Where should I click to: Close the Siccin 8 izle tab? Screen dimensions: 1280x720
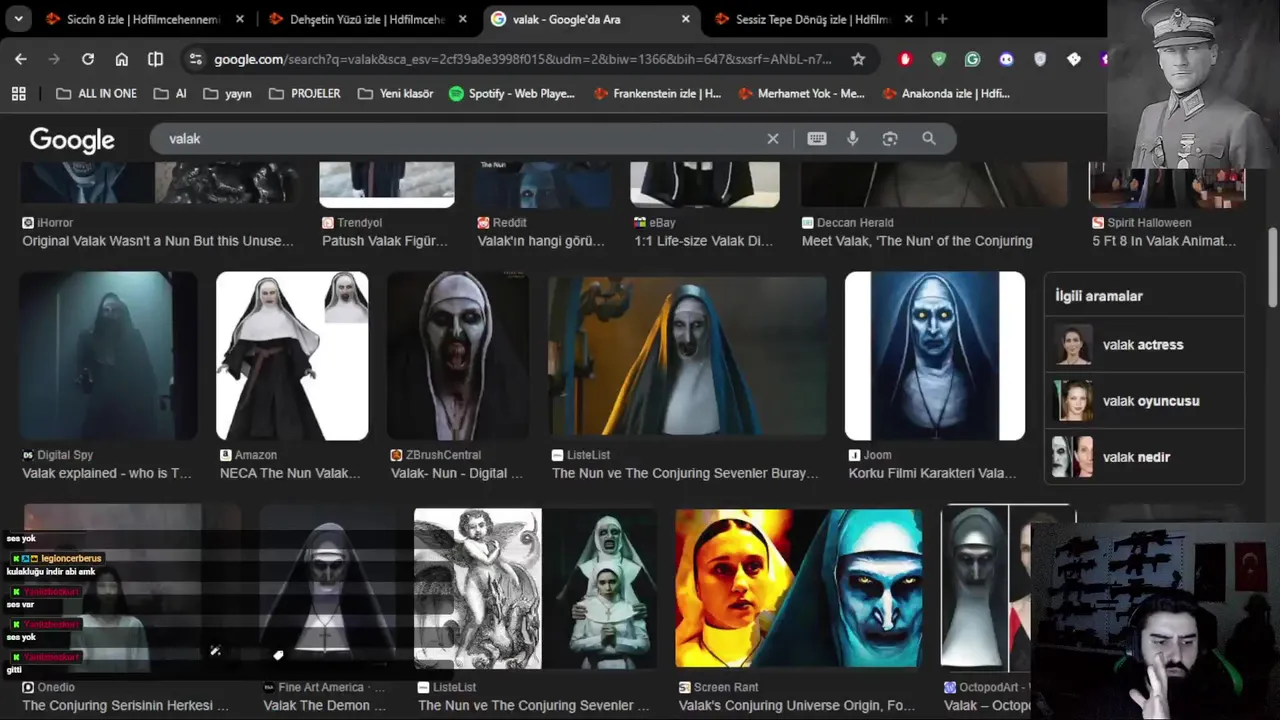click(240, 19)
